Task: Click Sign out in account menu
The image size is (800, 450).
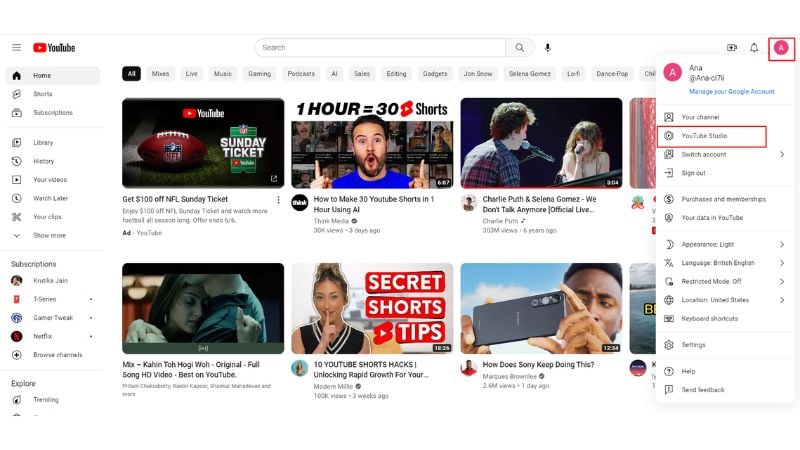Action: pos(725,173)
